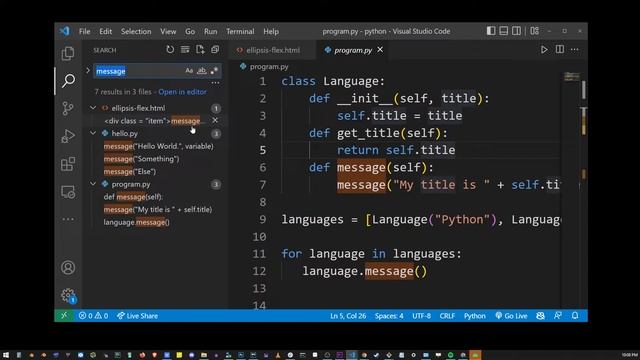Customize layout icon in title bar
Image resolution: width=640 pixels, height=360 pixels.
534,31
